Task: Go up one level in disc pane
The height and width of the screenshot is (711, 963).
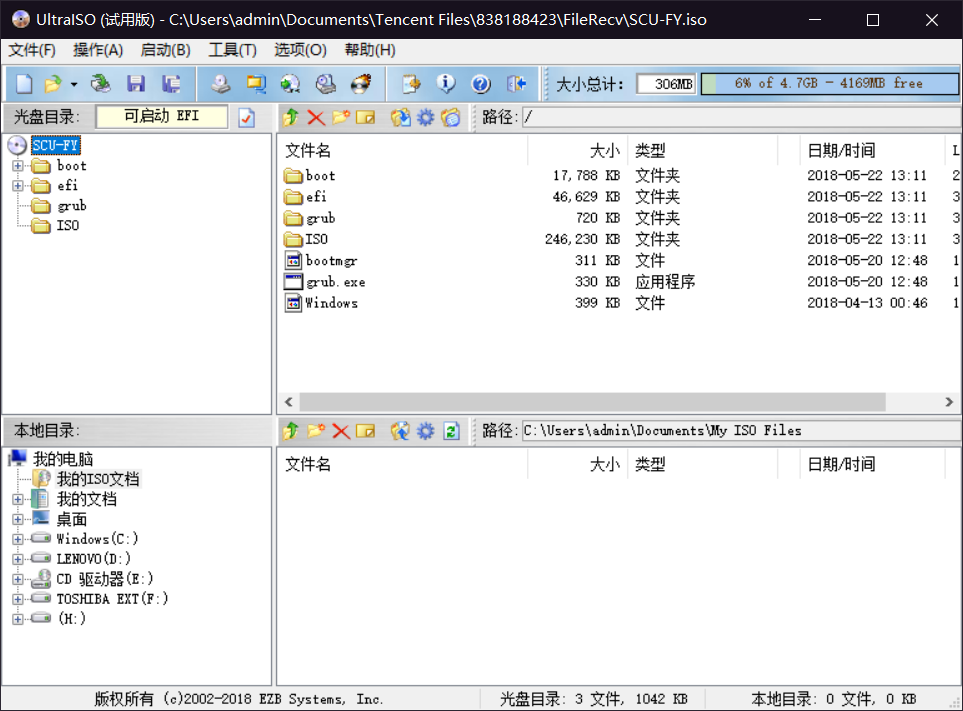Action: tap(291, 117)
